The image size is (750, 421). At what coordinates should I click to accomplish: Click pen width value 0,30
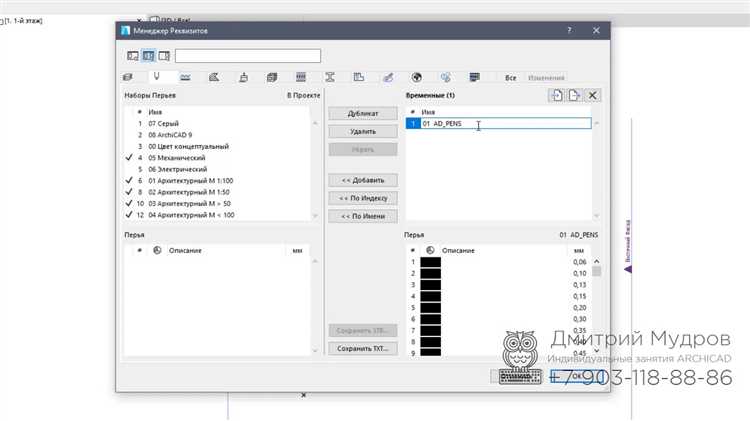580,320
